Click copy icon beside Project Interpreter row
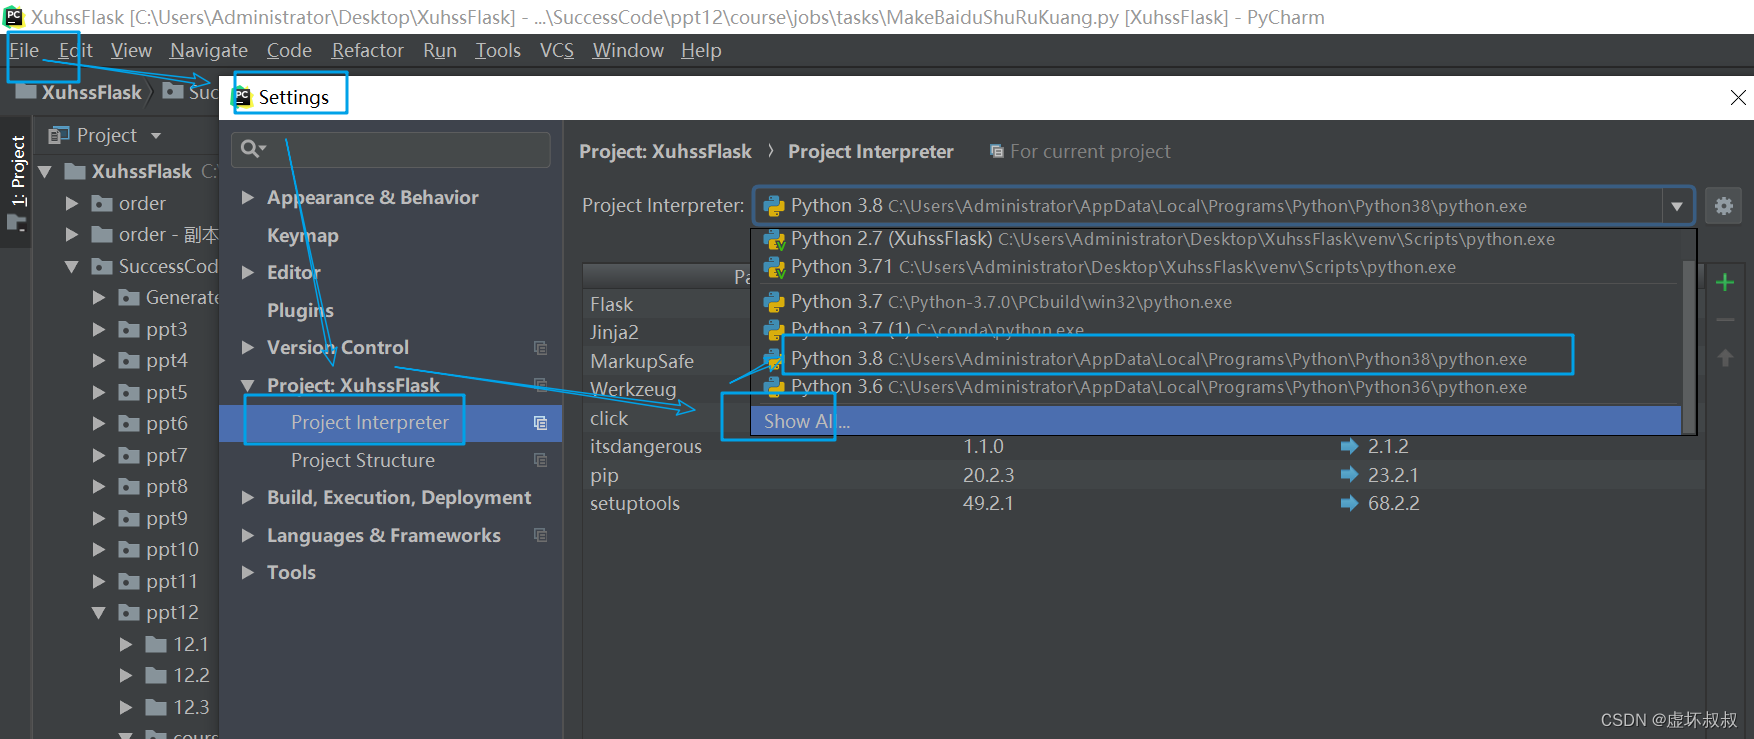This screenshot has width=1754, height=739. tap(540, 423)
